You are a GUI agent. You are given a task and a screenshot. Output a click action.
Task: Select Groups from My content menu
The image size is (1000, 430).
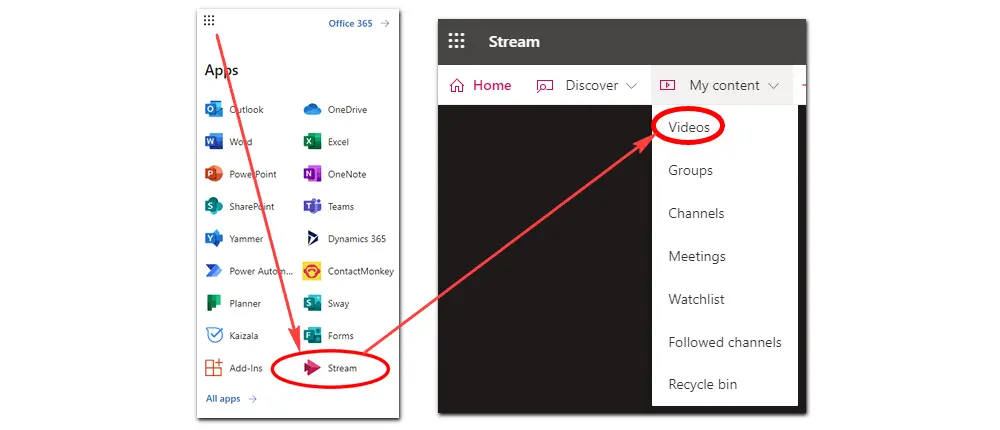690,170
